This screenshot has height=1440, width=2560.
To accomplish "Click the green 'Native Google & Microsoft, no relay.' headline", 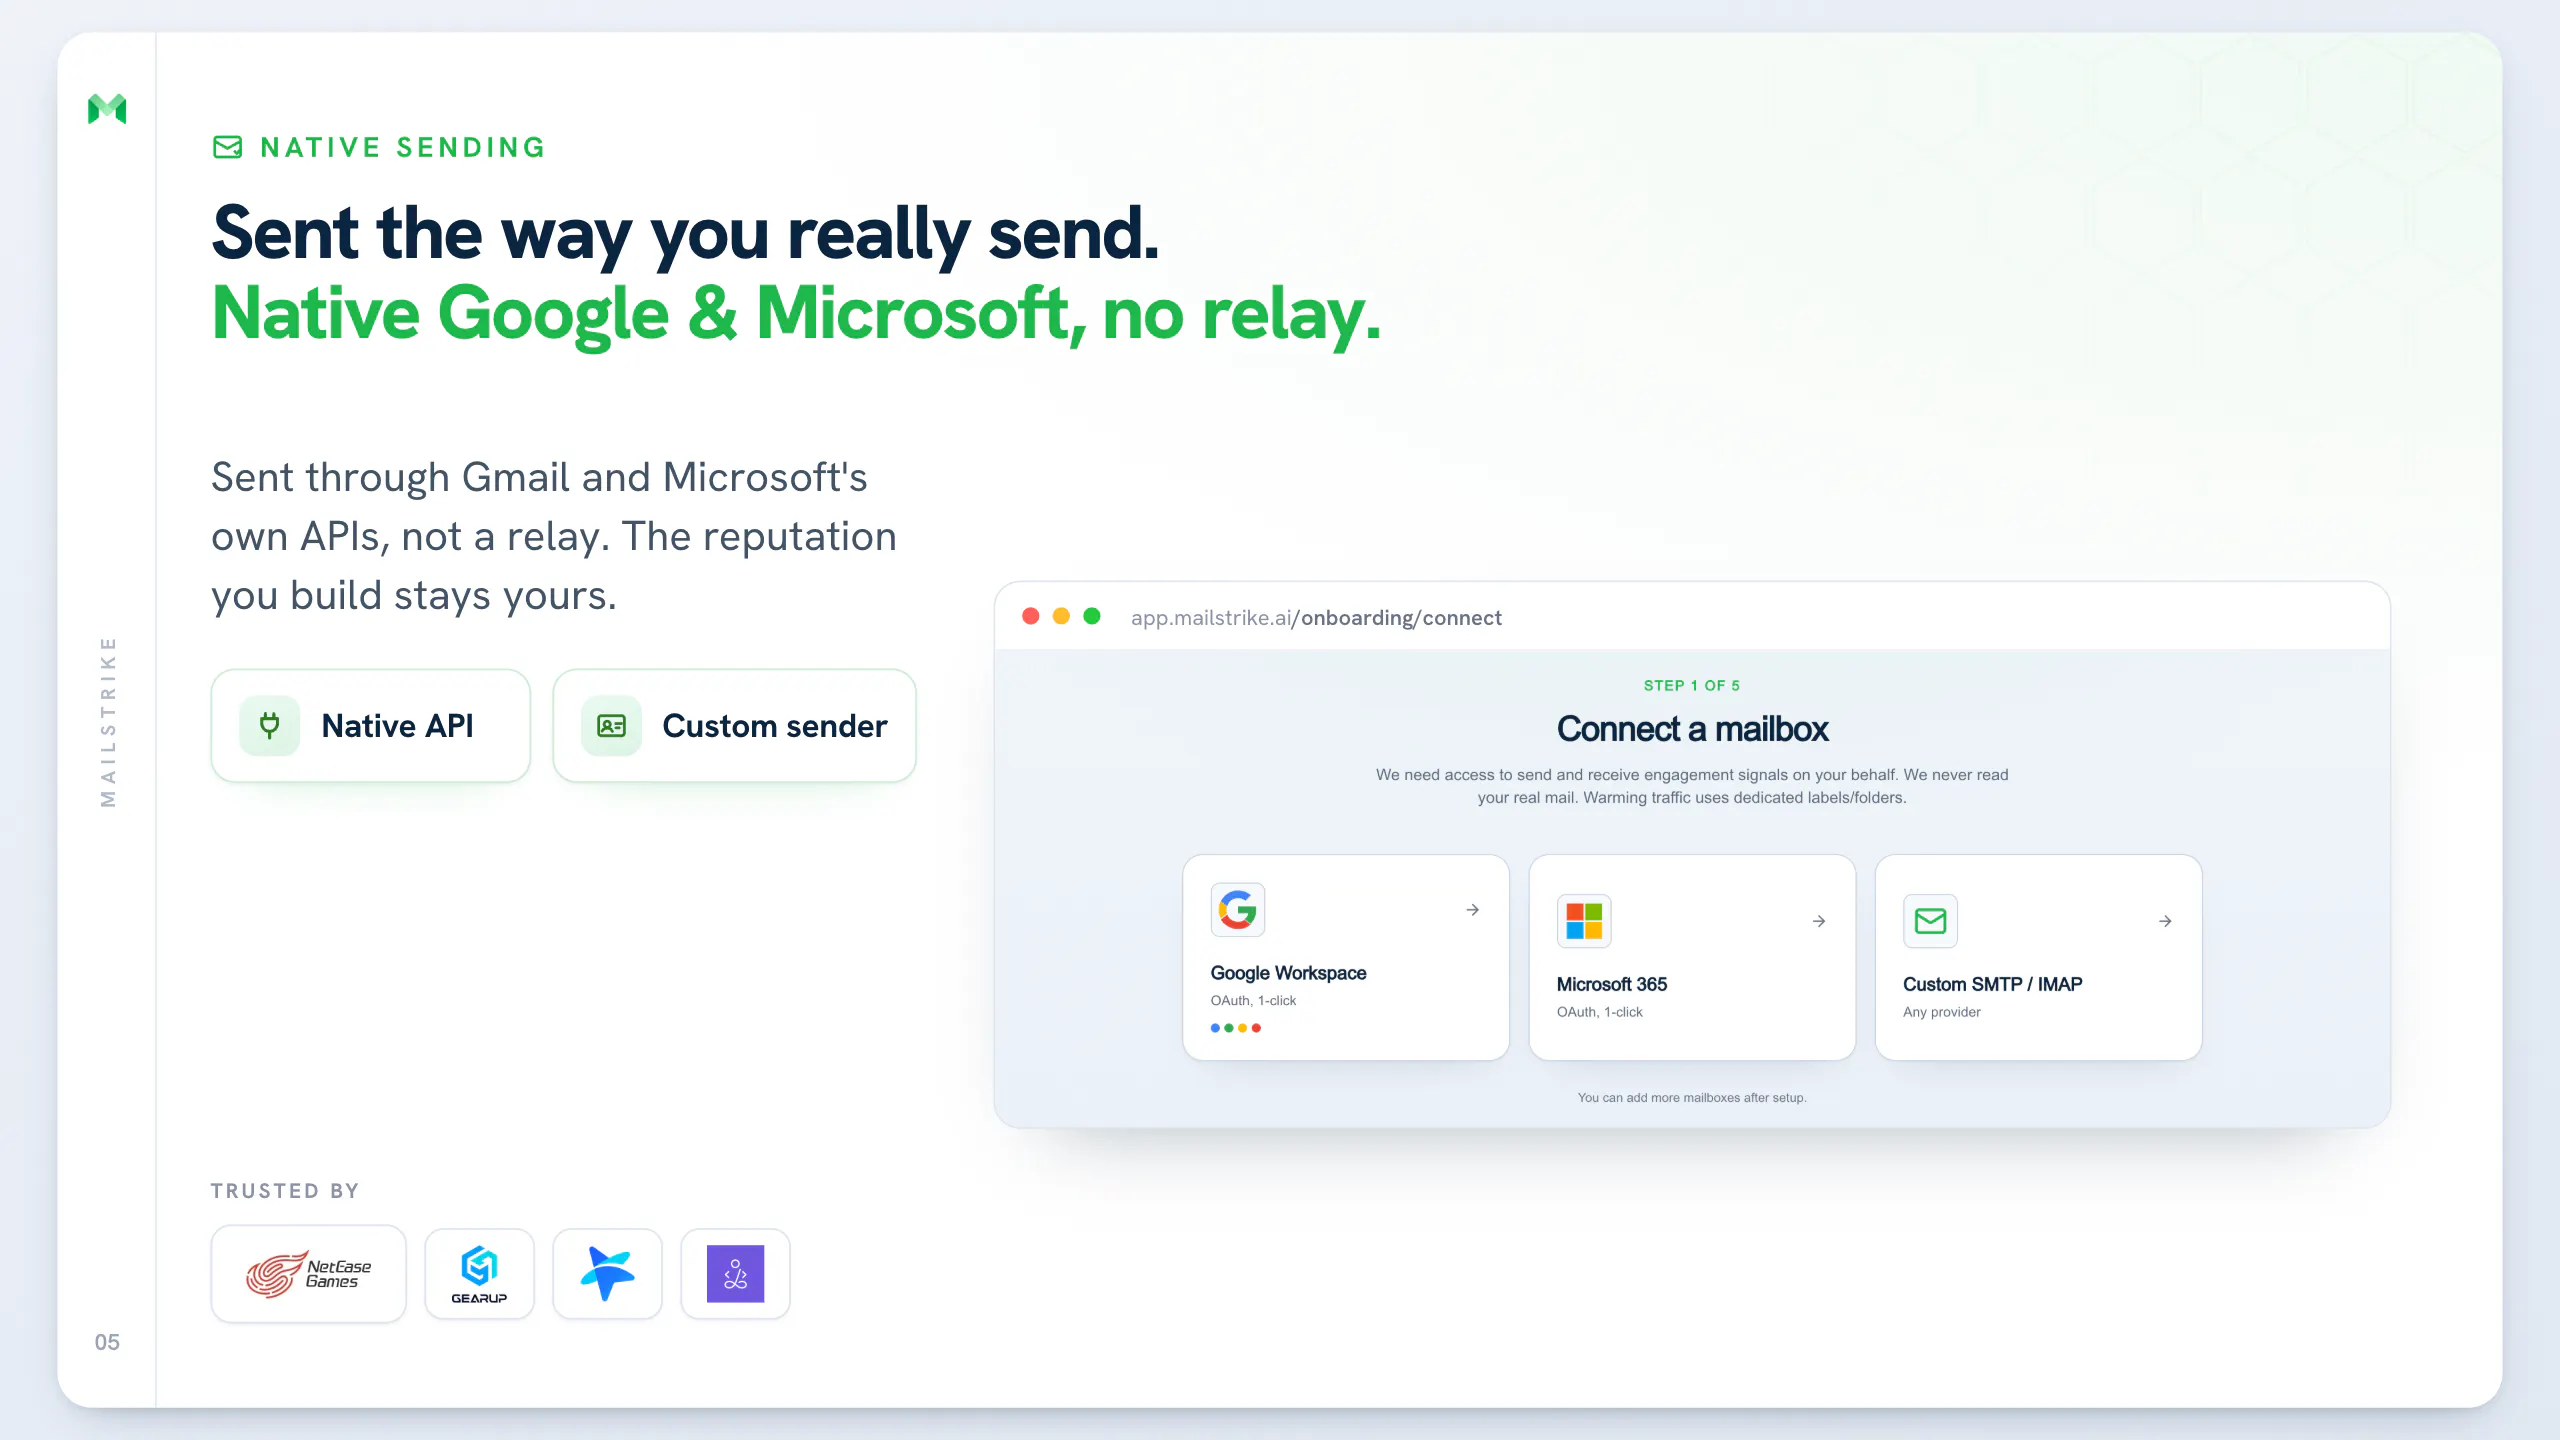I will 796,316.
